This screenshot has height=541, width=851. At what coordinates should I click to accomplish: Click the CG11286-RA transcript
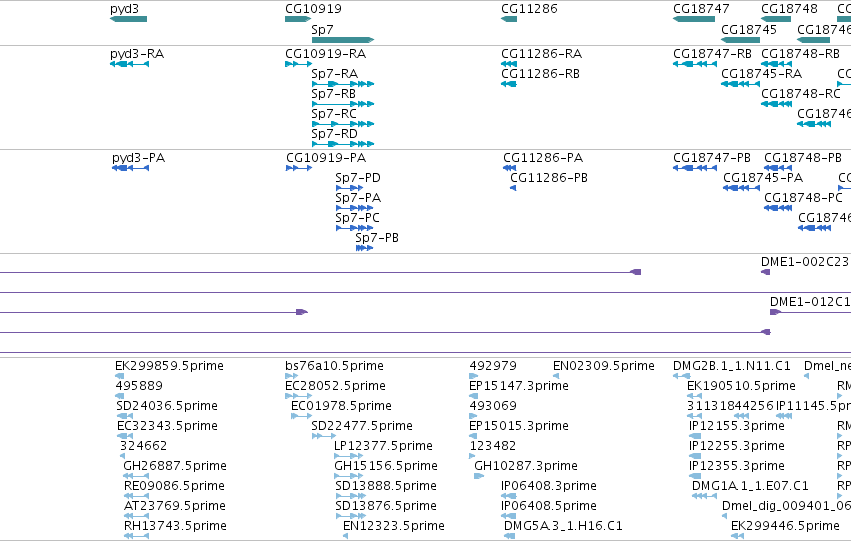[x=509, y=64]
